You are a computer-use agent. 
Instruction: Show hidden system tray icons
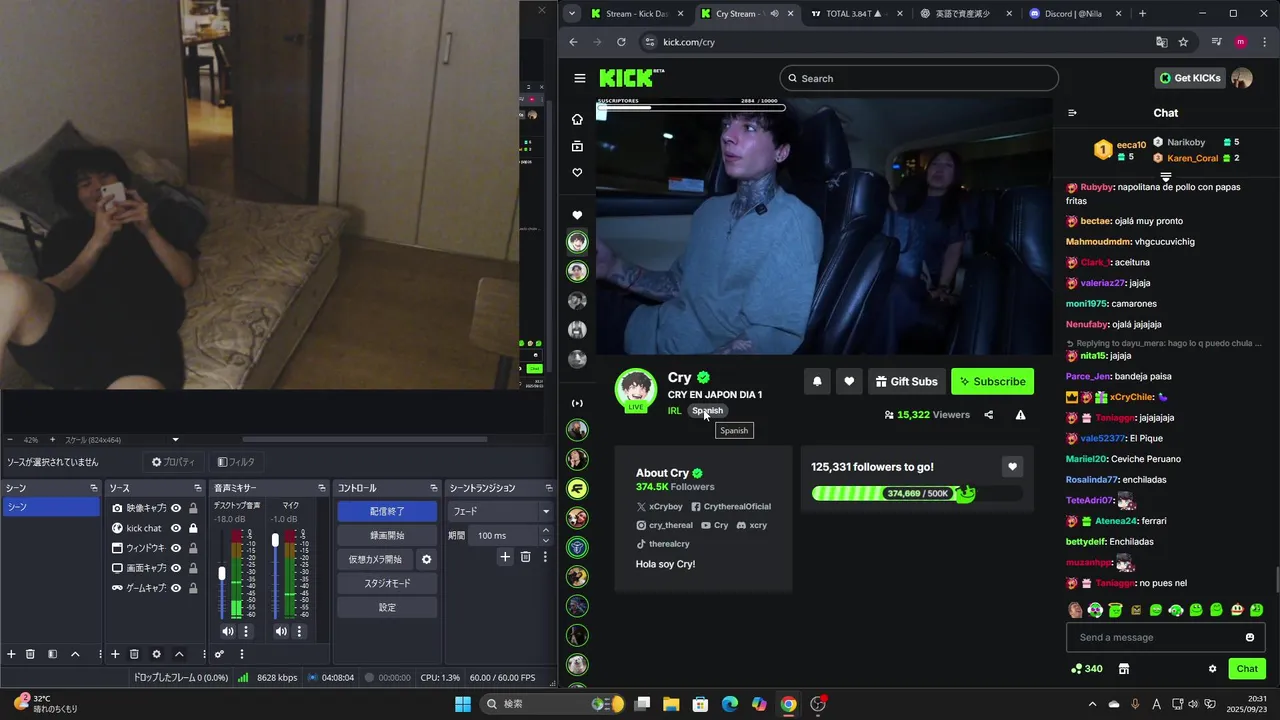(1092, 704)
